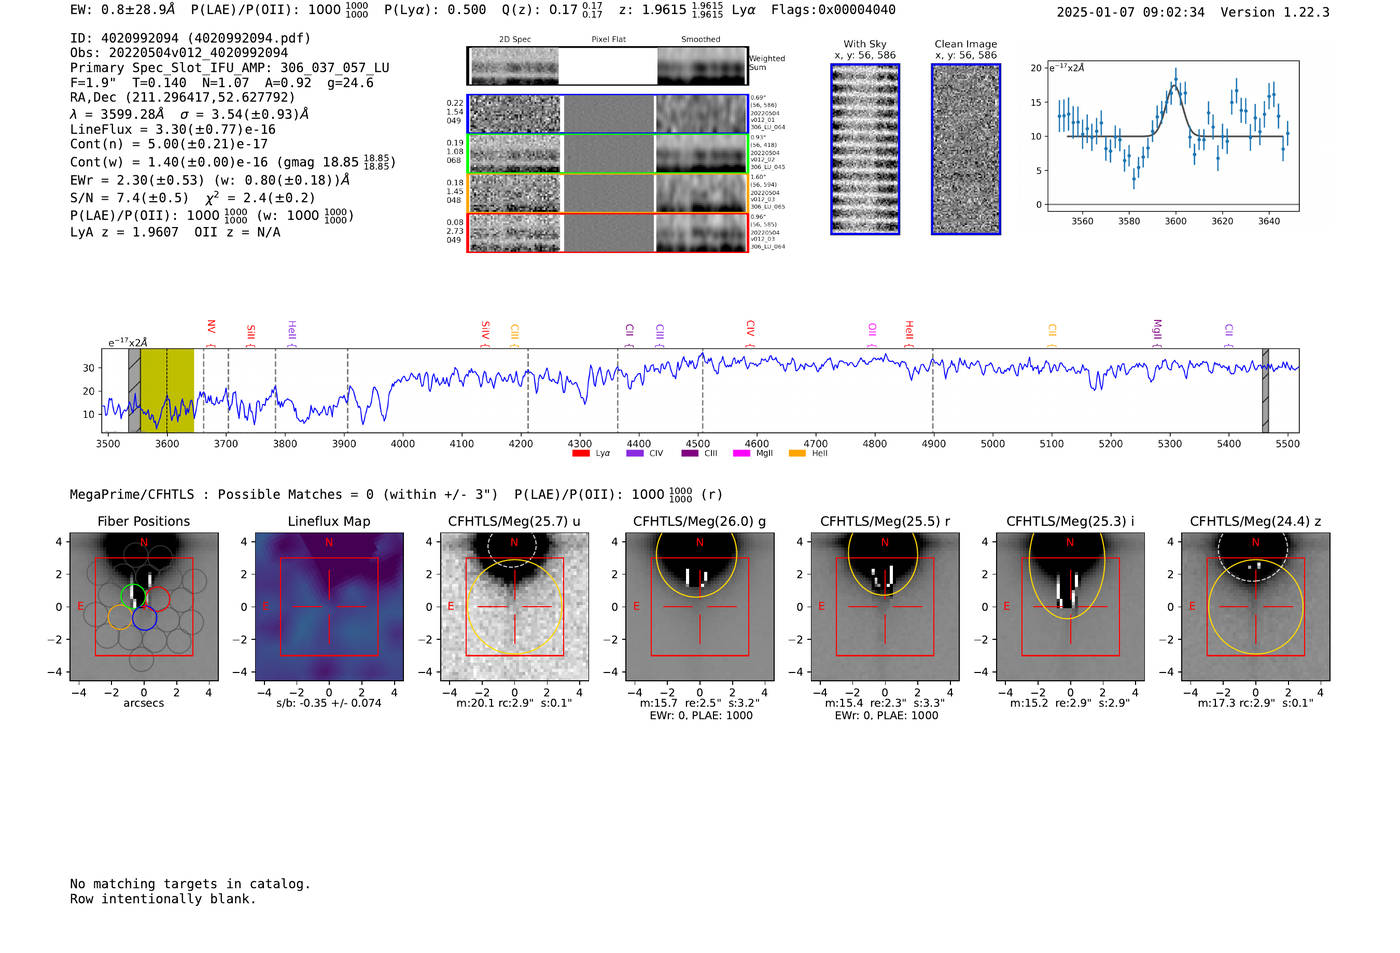Open the CFHTLS/Meg(25.5) r image
Image resolution: width=1400 pixels, height=953 pixels.
[x=885, y=607]
